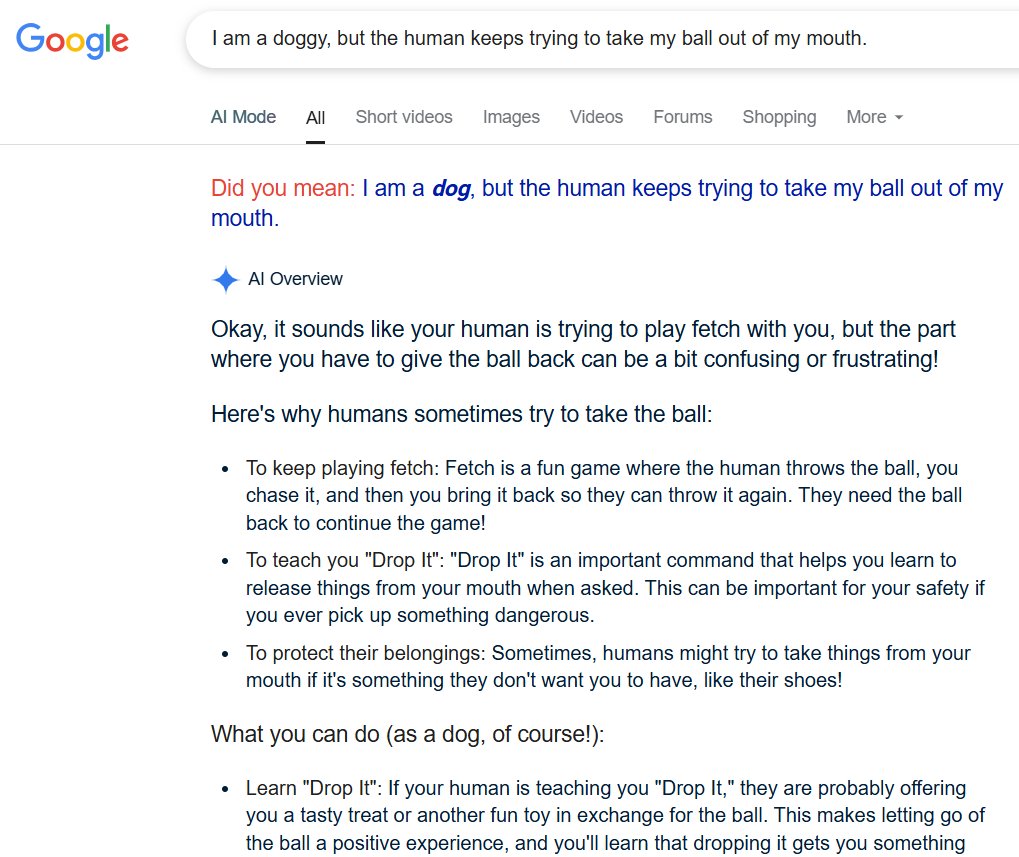Click the 'Did you mean:' red label
Image resolution: width=1019 pixels, height=857 pixels.
tap(283, 188)
